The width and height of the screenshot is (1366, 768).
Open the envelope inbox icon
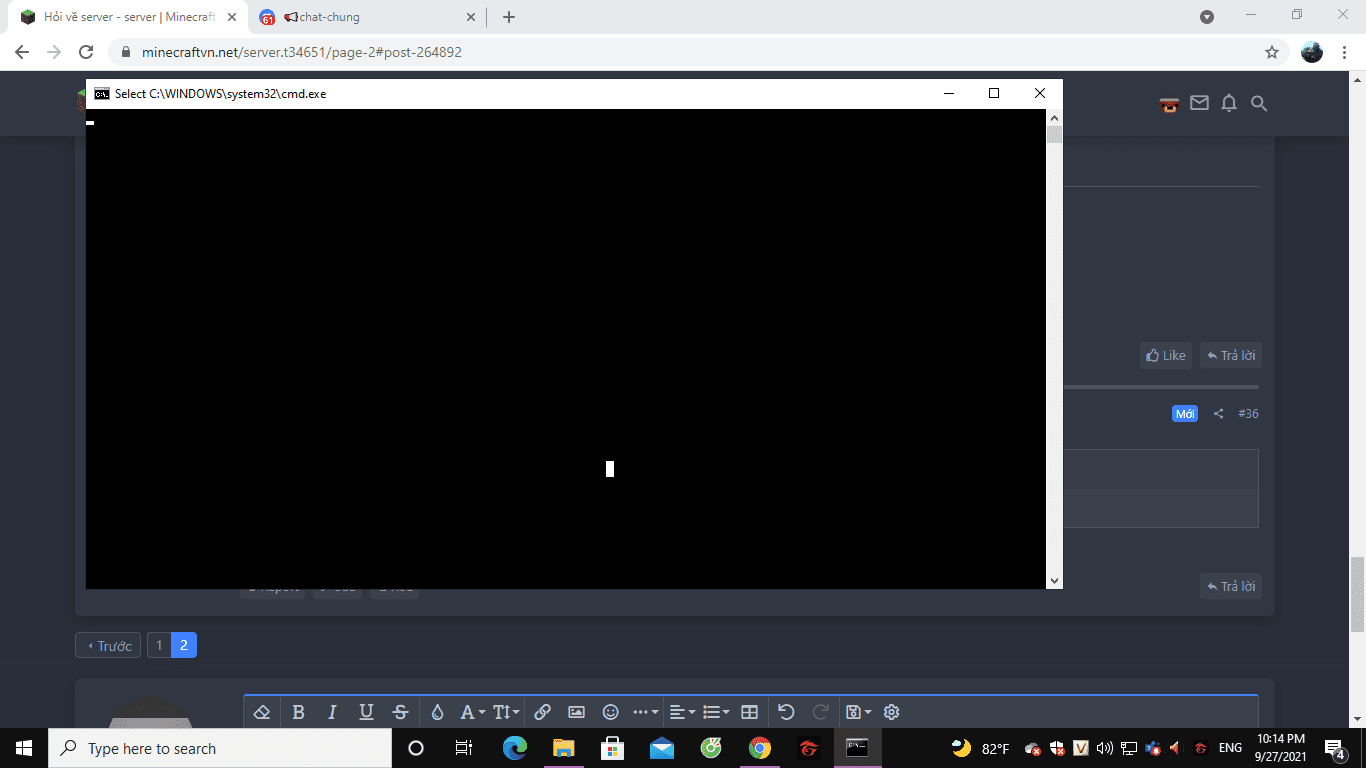pyautogui.click(x=1199, y=103)
